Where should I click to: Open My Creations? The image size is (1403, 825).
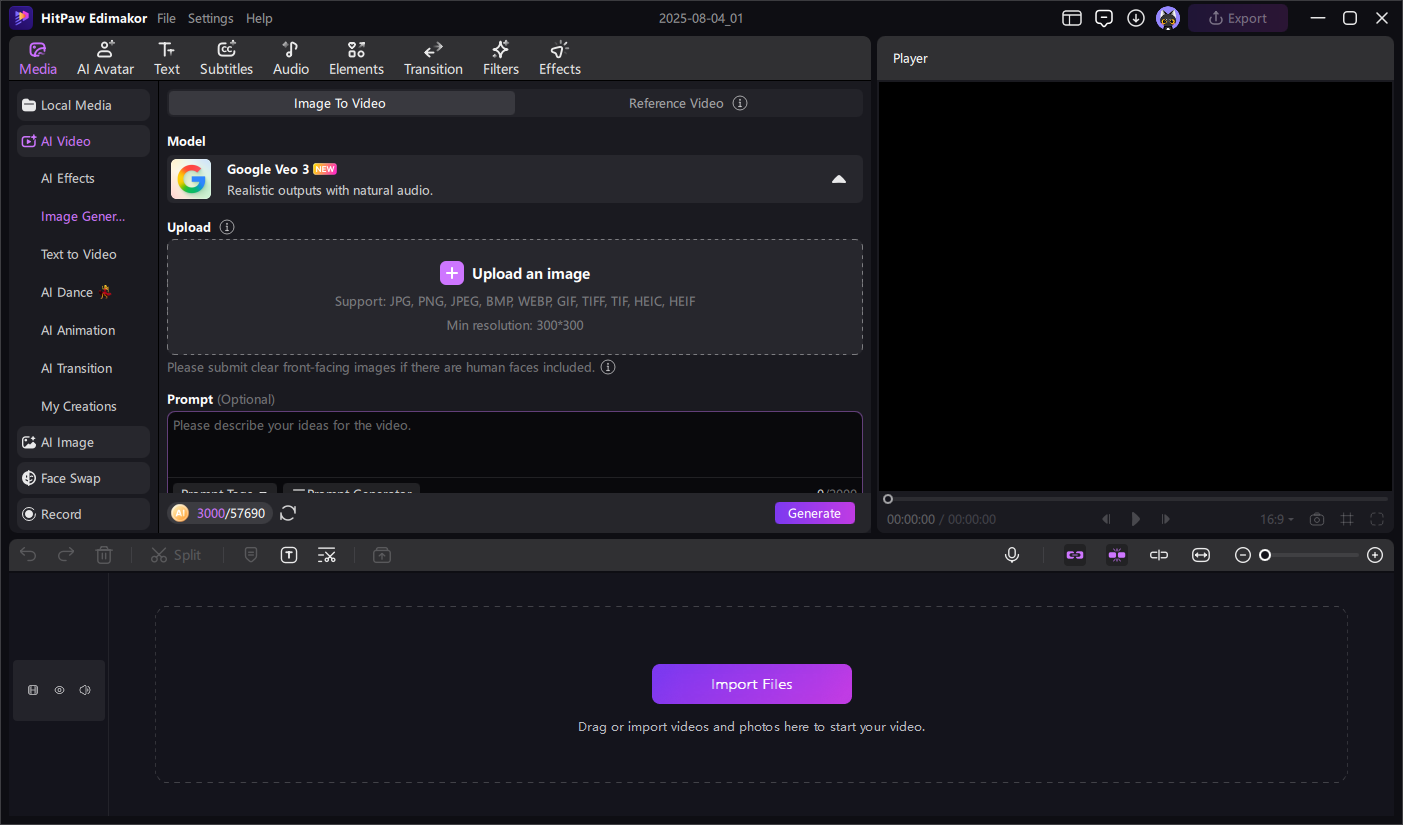pos(79,406)
